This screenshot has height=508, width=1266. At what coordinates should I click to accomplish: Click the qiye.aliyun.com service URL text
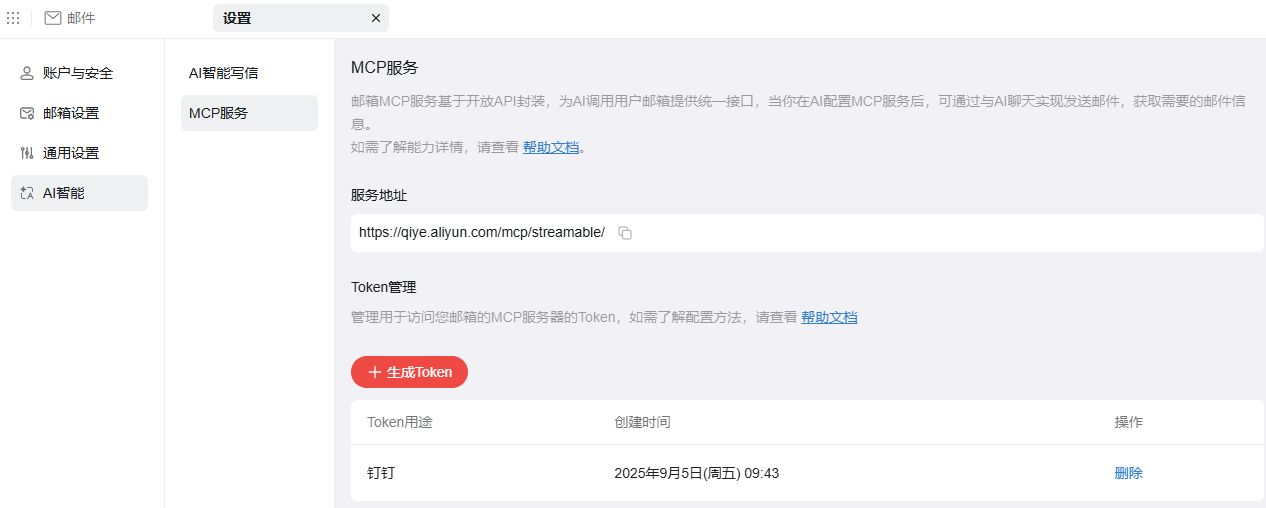click(x=482, y=232)
